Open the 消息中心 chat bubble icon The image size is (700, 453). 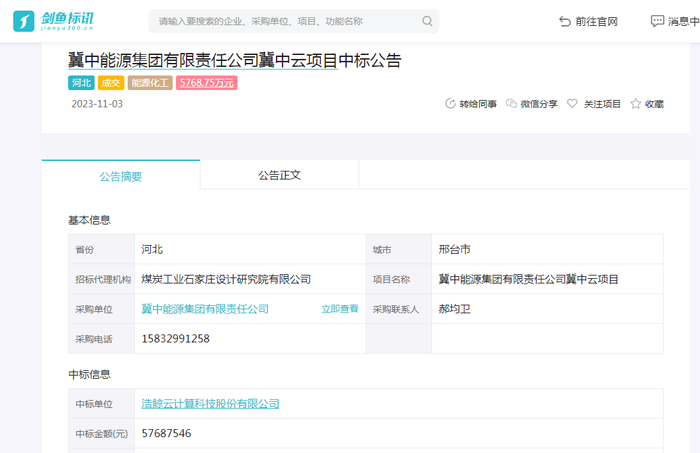(657, 21)
